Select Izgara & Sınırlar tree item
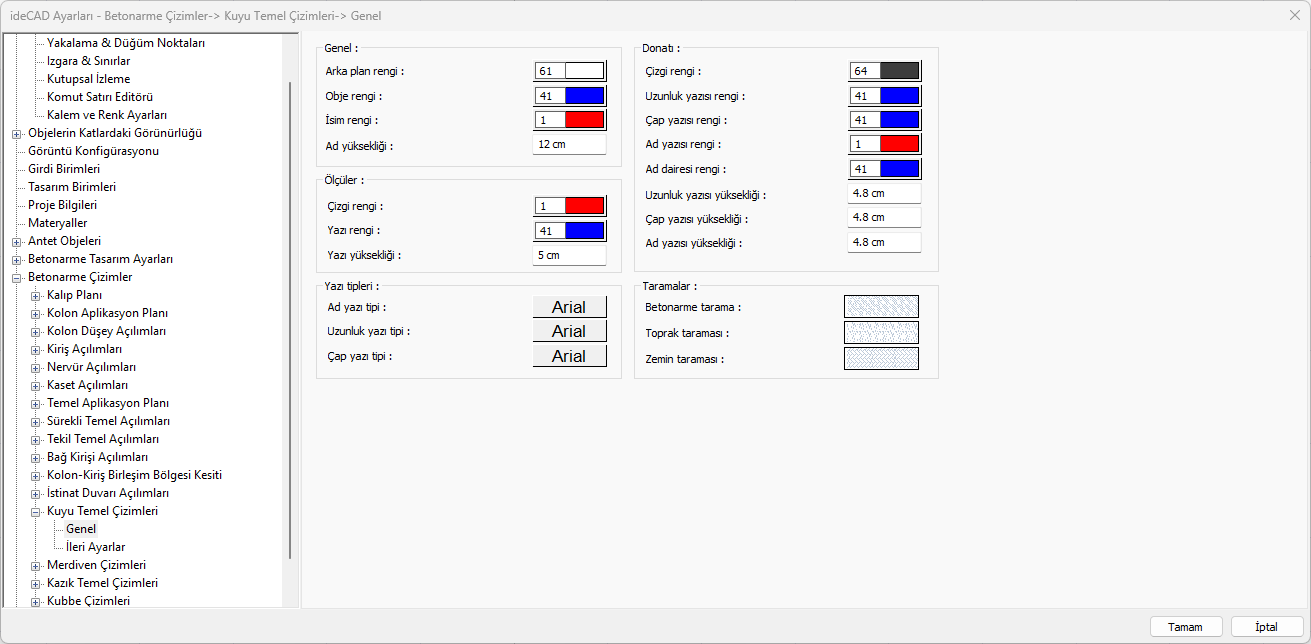Viewport: 1311px width, 644px height. pyautogui.click(x=88, y=61)
